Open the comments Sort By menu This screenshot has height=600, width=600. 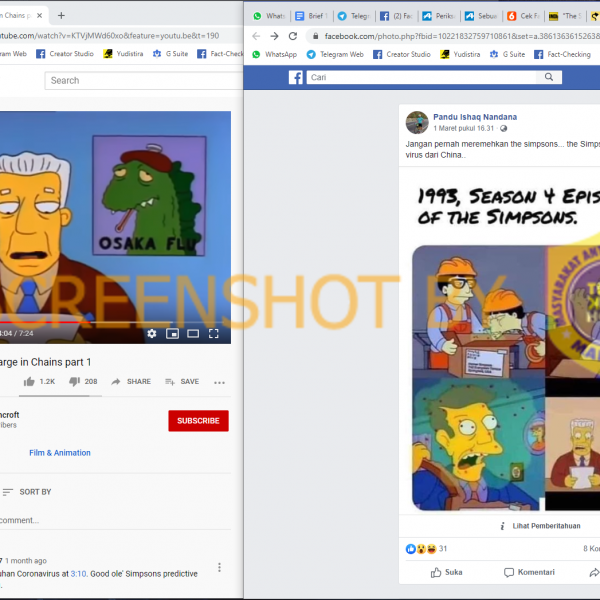27,492
